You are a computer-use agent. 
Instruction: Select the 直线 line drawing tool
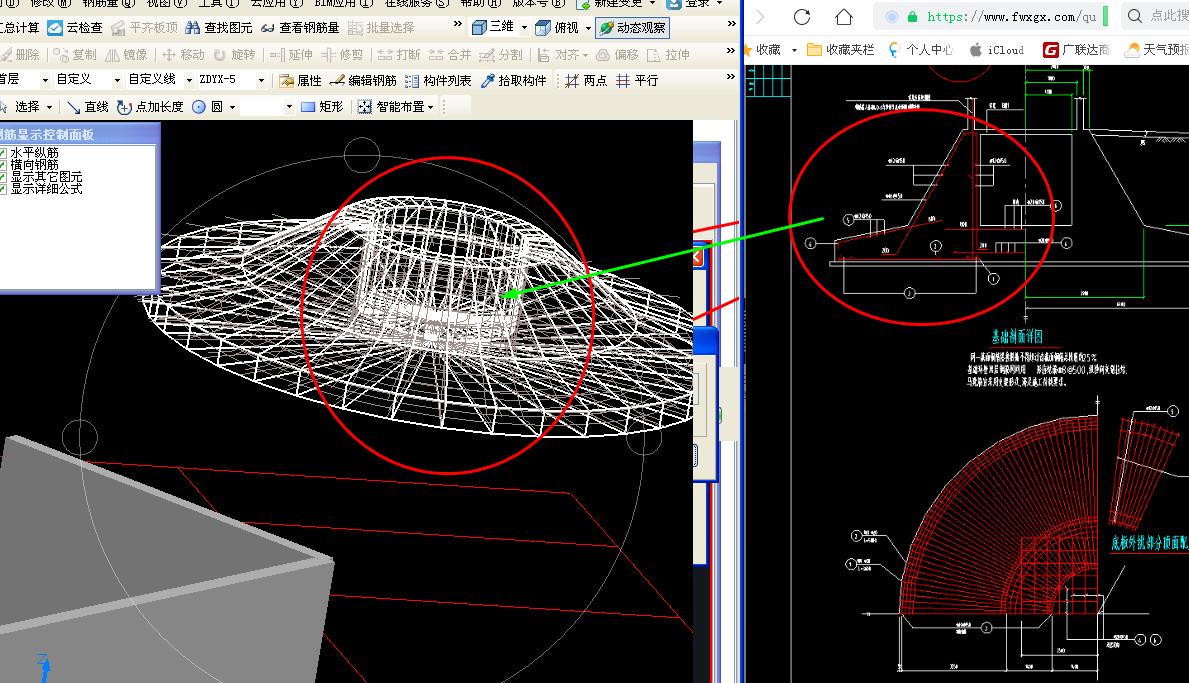pos(87,107)
